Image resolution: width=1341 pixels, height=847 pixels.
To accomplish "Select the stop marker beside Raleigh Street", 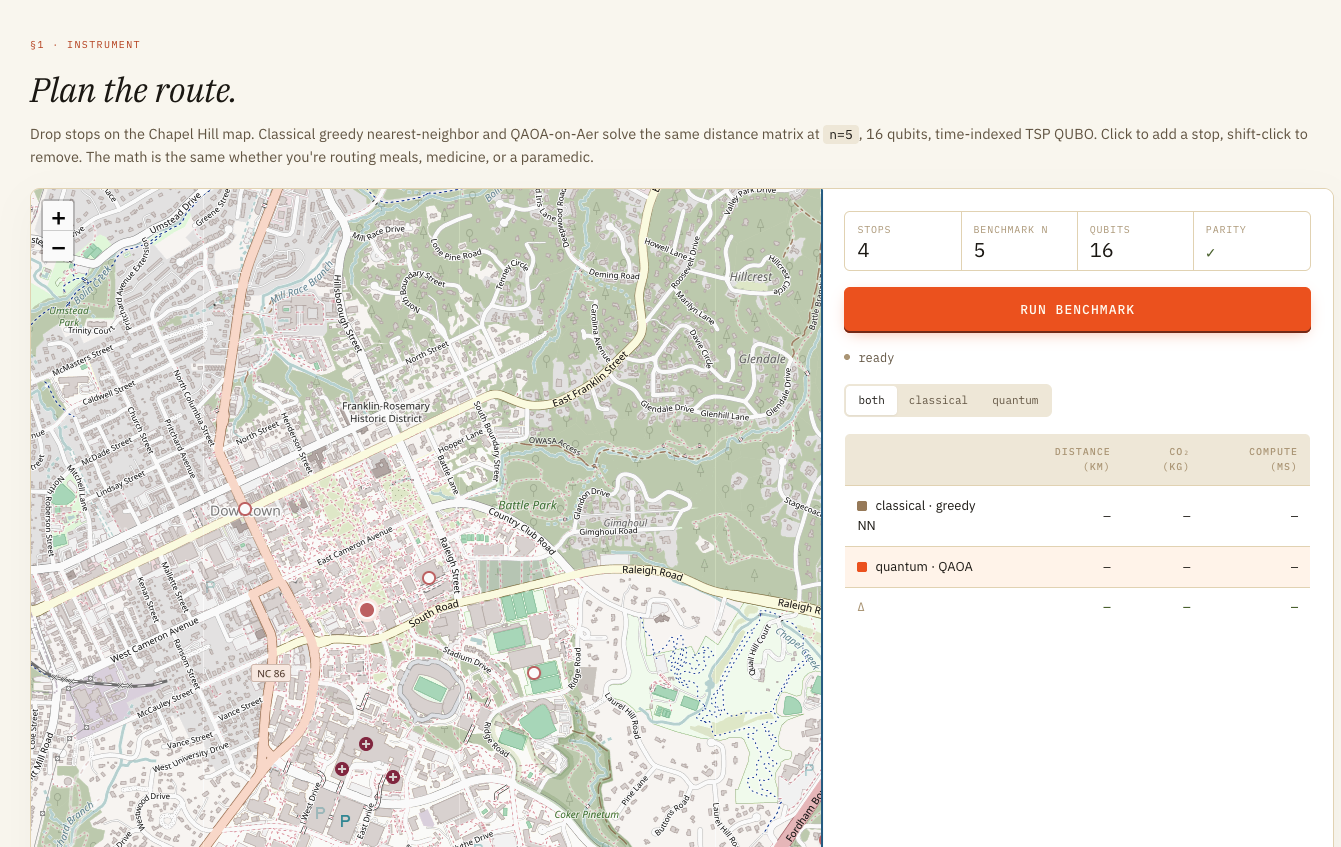I will (x=429, y=578).
